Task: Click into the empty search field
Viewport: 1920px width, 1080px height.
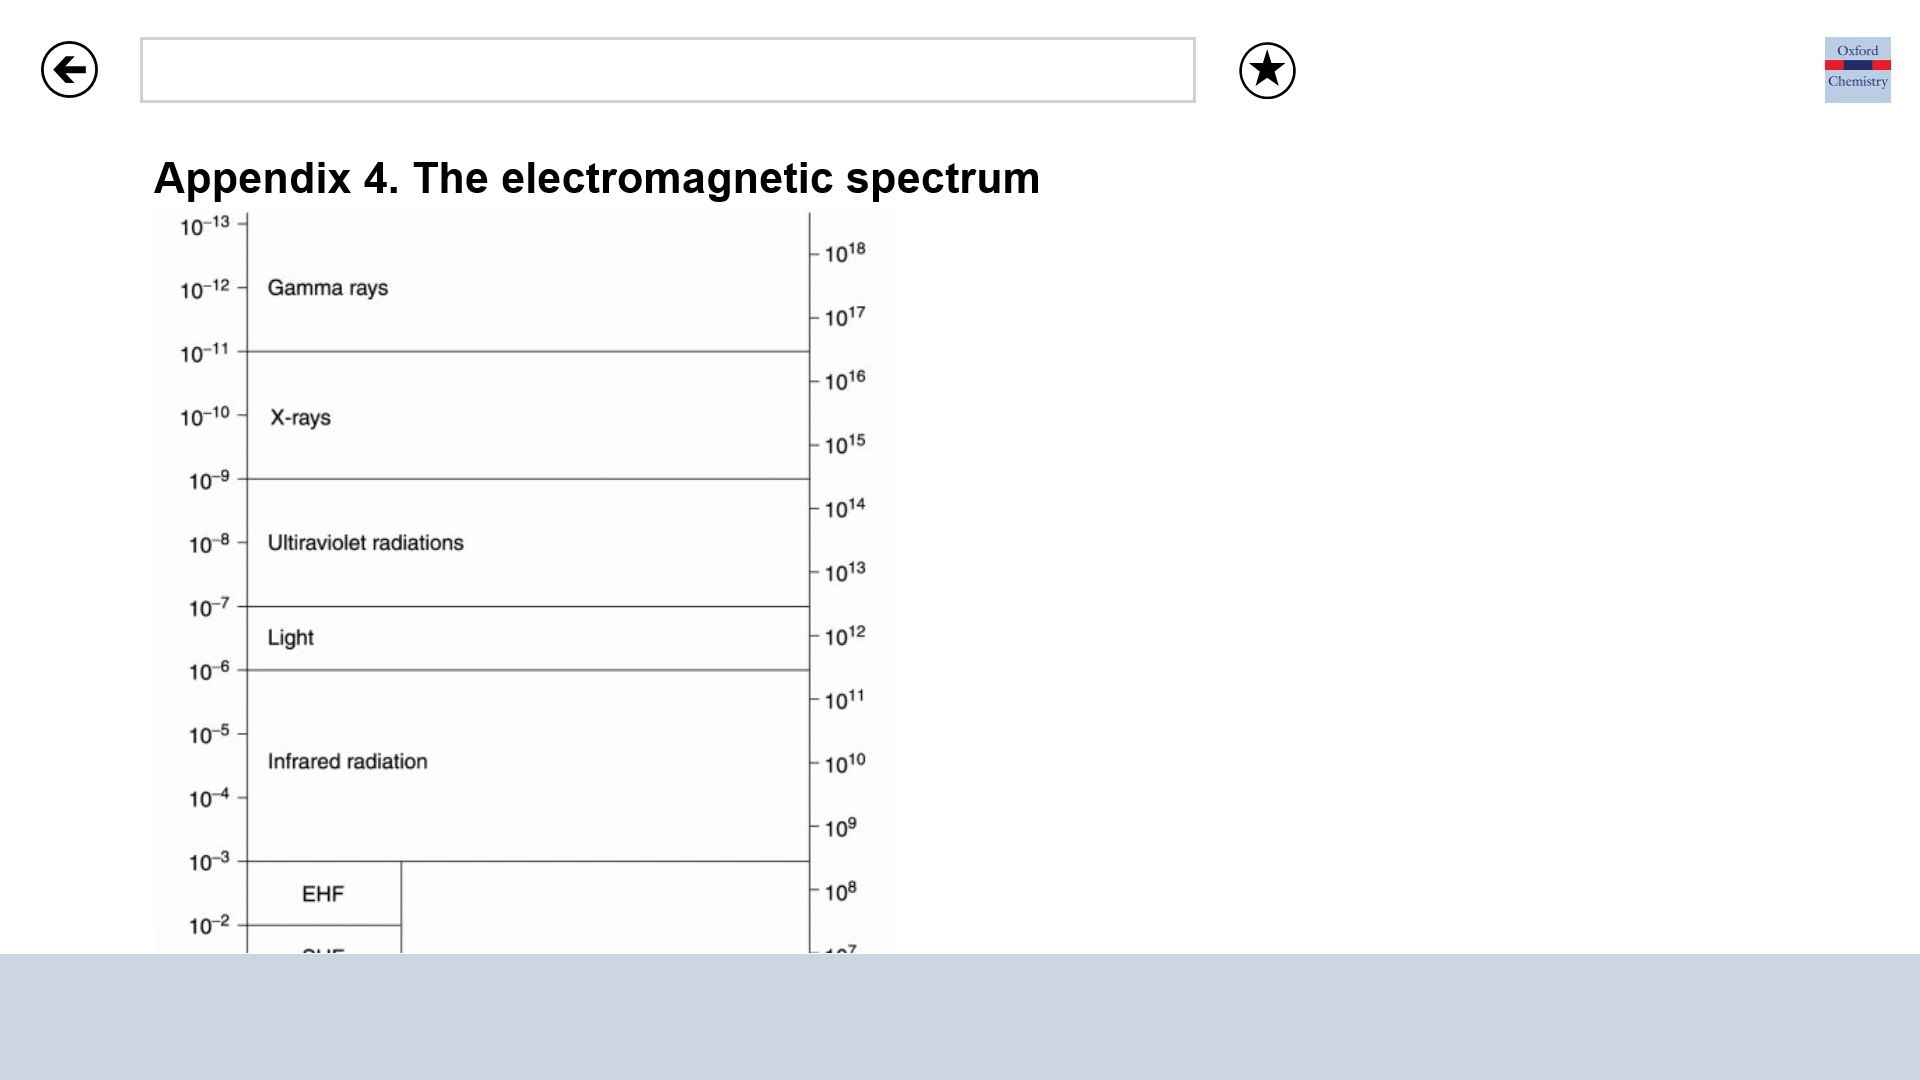Action: [667, 70]
